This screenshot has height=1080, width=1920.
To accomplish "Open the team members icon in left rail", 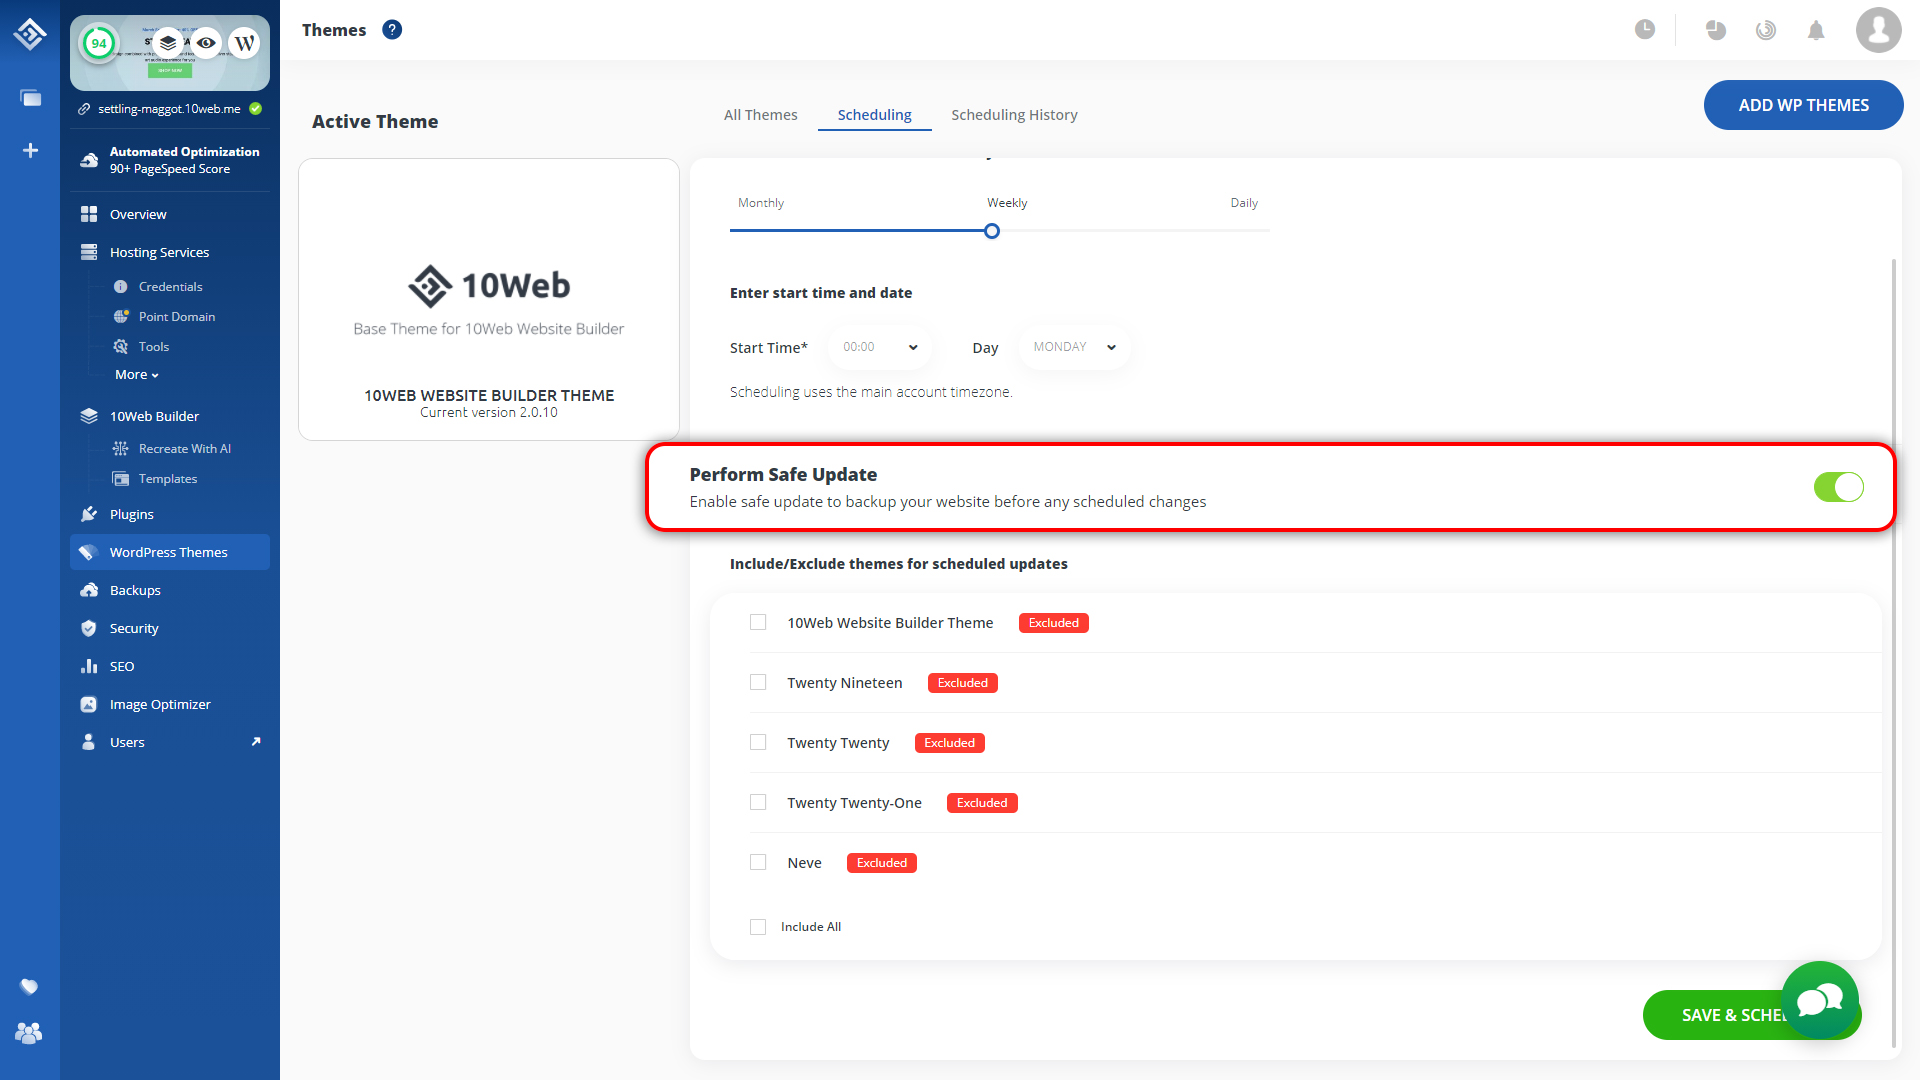I will tap(29, 1033).
